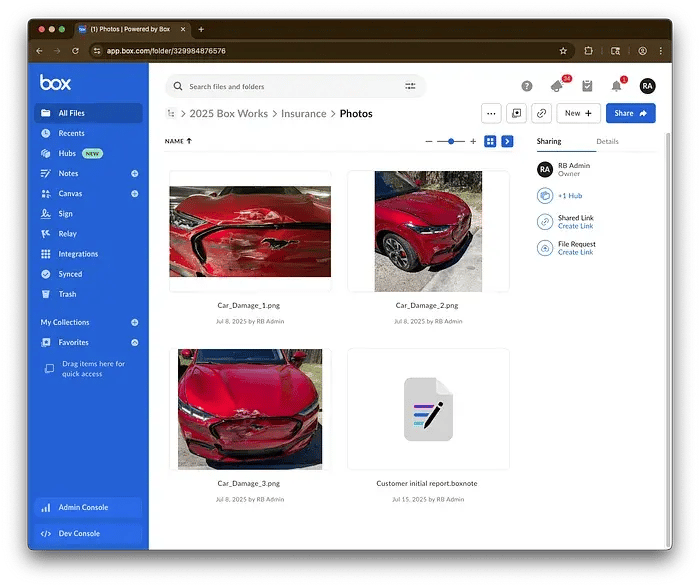Open +1 Hub link
The image size is (700, 587).
[570, 196]
